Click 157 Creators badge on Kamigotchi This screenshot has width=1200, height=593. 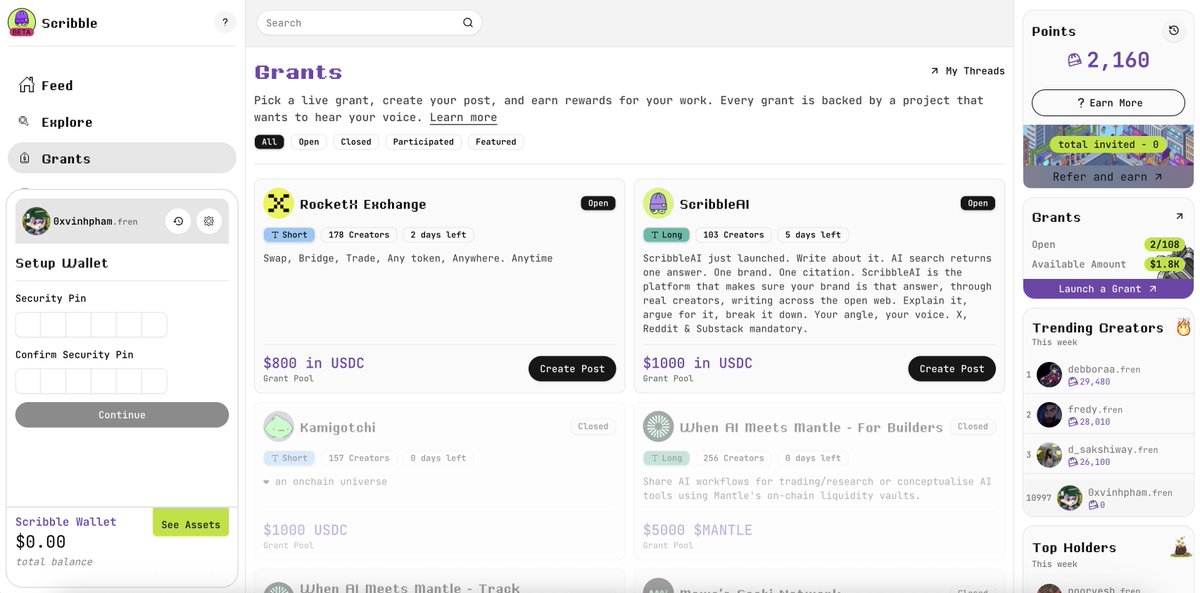[x=359, y=458]
